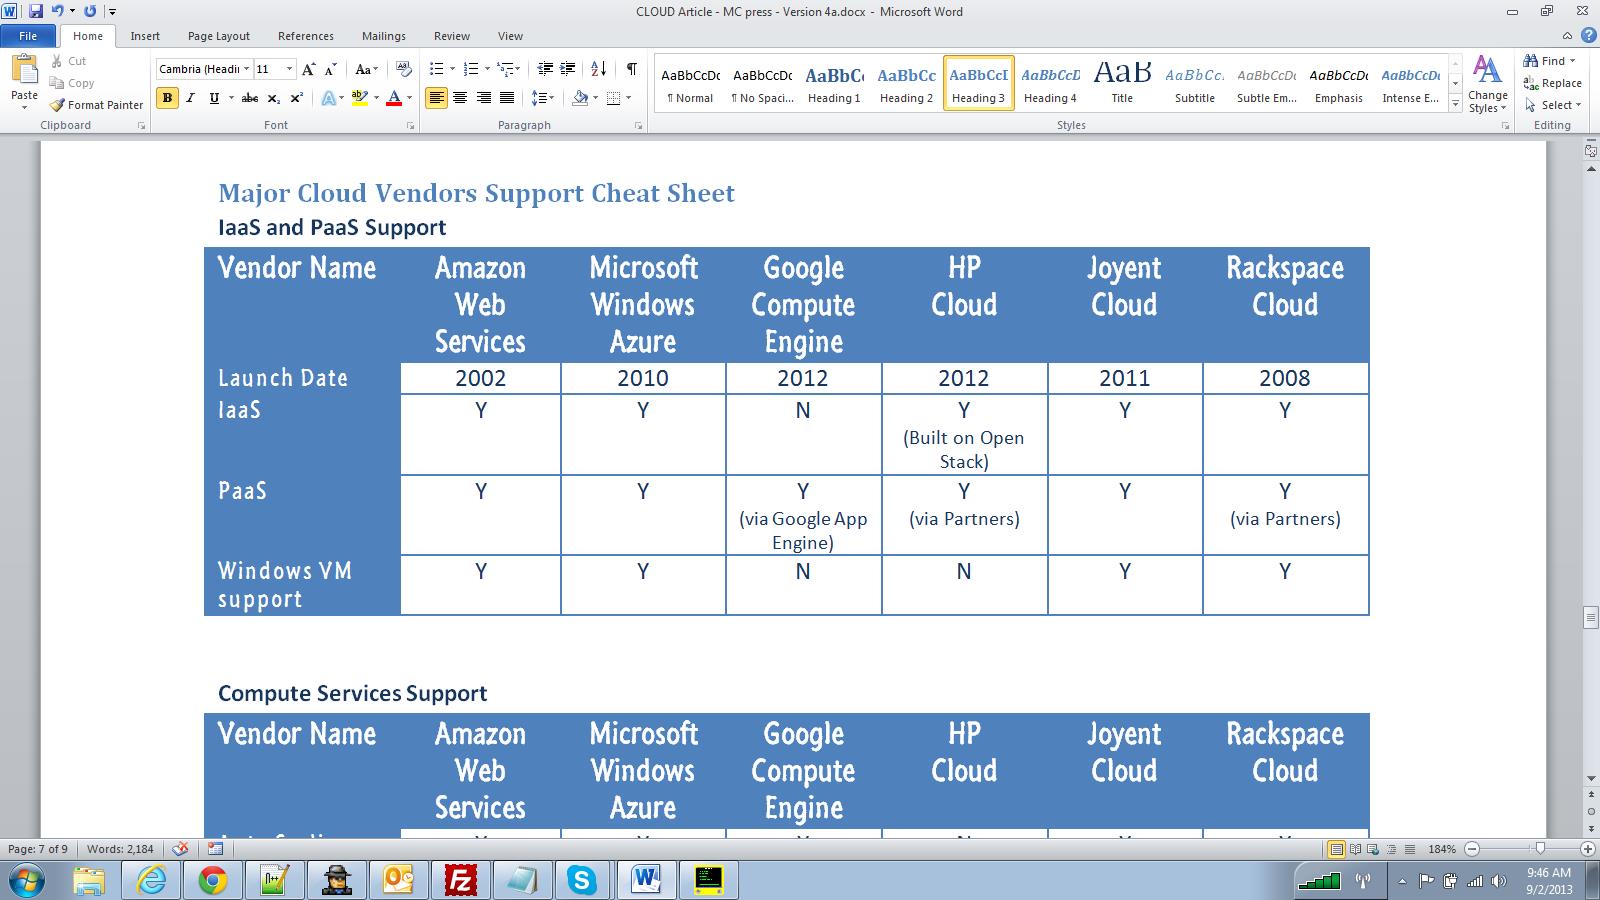This screenshot has width=1600, height=900.
Task: Click Change Styles button
Action: (1488, 84)
